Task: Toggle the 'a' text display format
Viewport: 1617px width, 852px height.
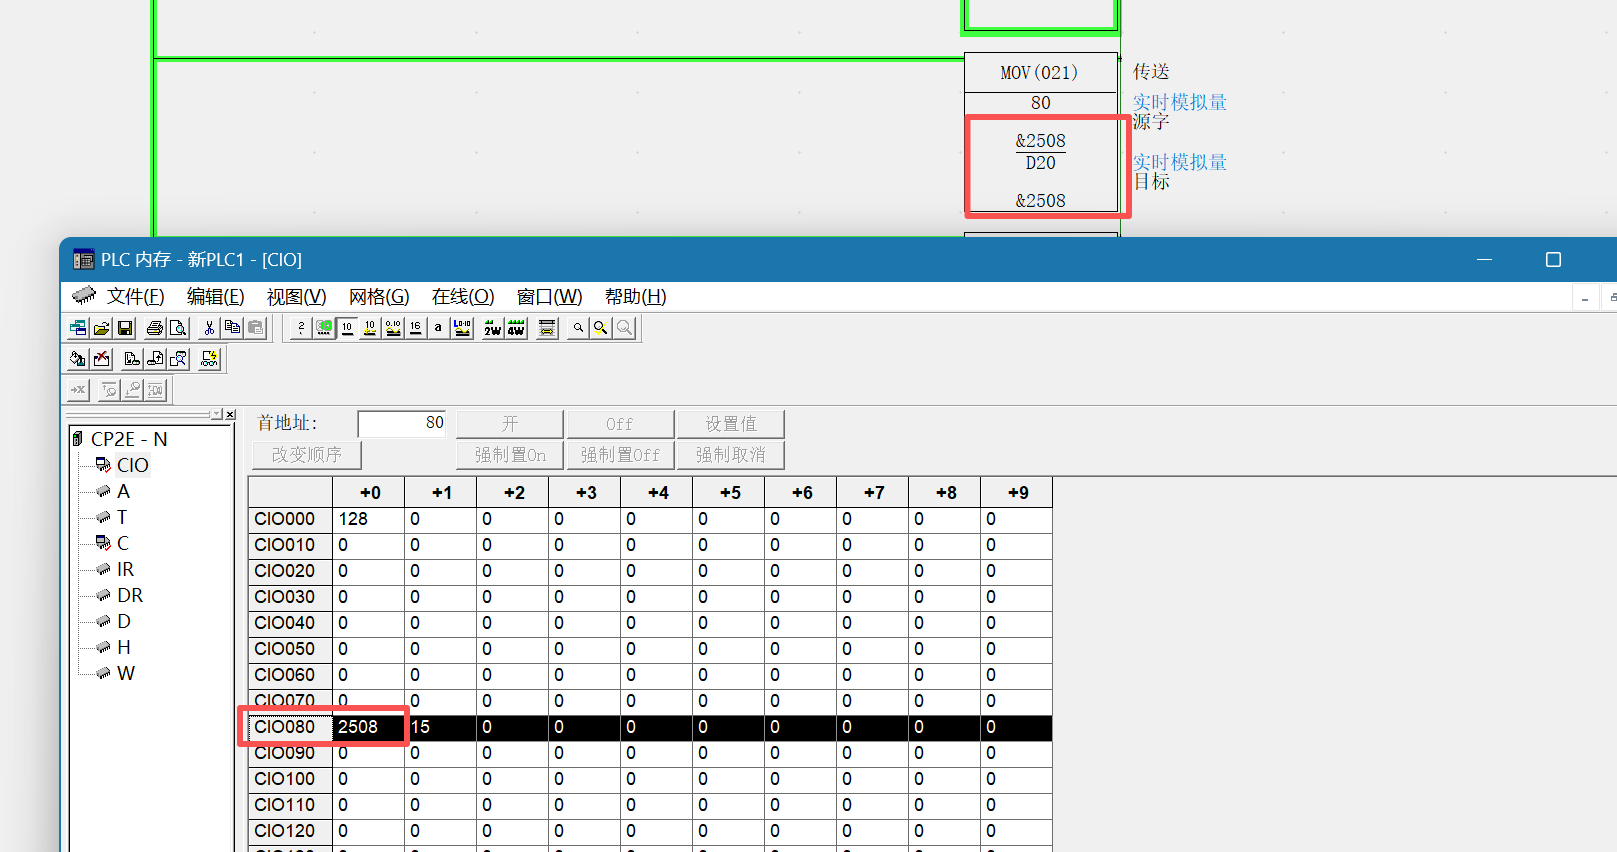Action: point(438,328)
